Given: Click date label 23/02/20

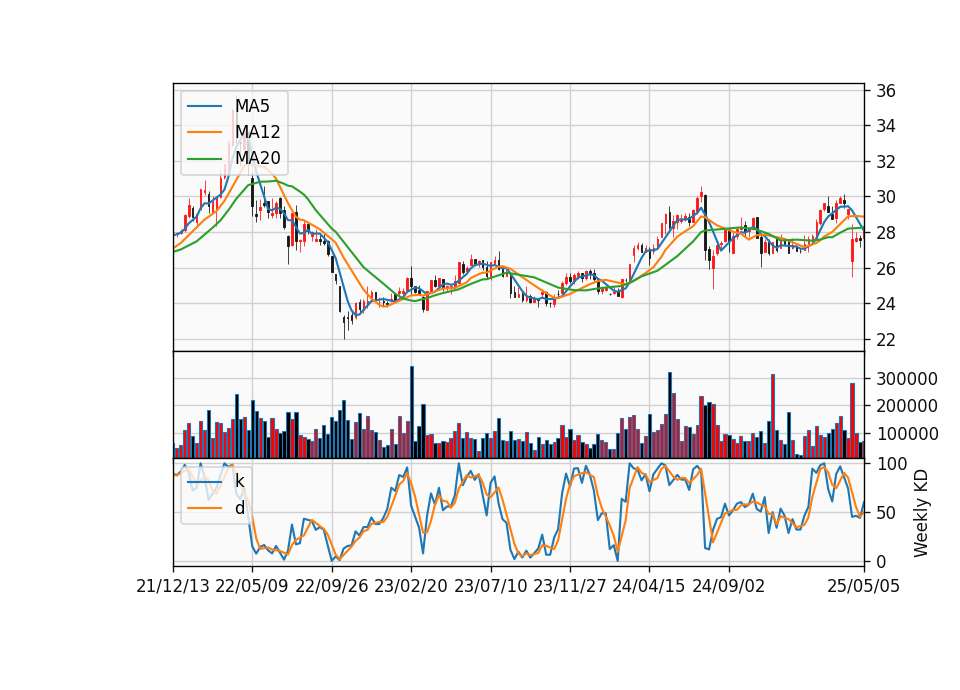Looking at the screenshot, I should point(411,587).
